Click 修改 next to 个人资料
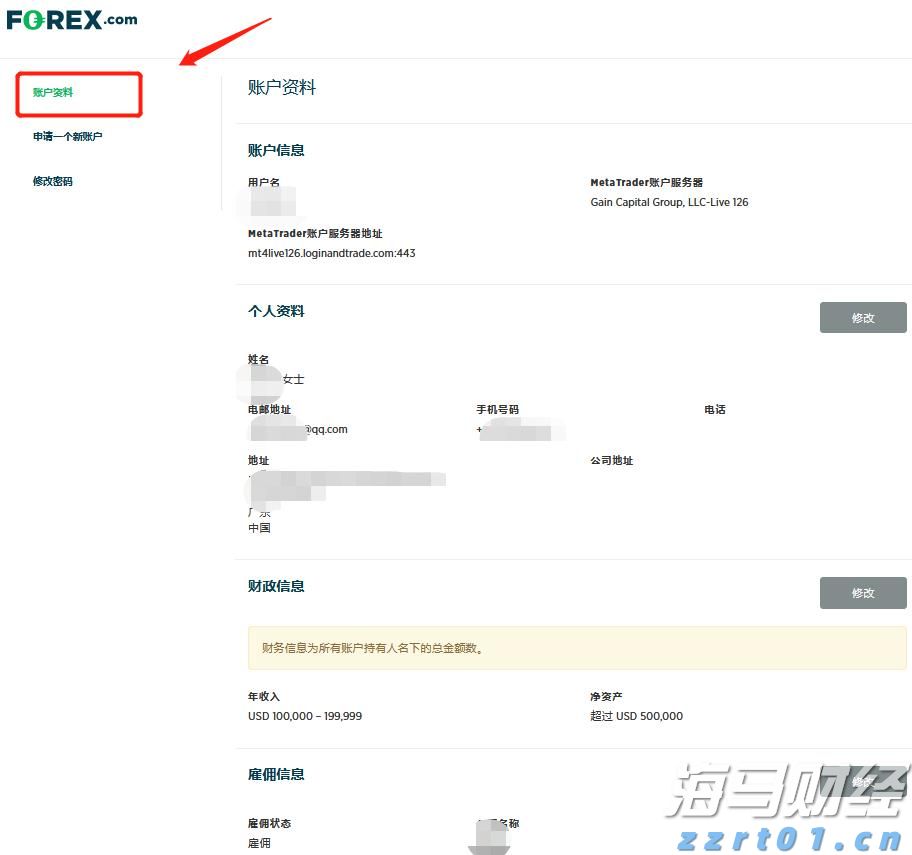The width and height of the screenshot is (912, 855). tap(862, 317)
